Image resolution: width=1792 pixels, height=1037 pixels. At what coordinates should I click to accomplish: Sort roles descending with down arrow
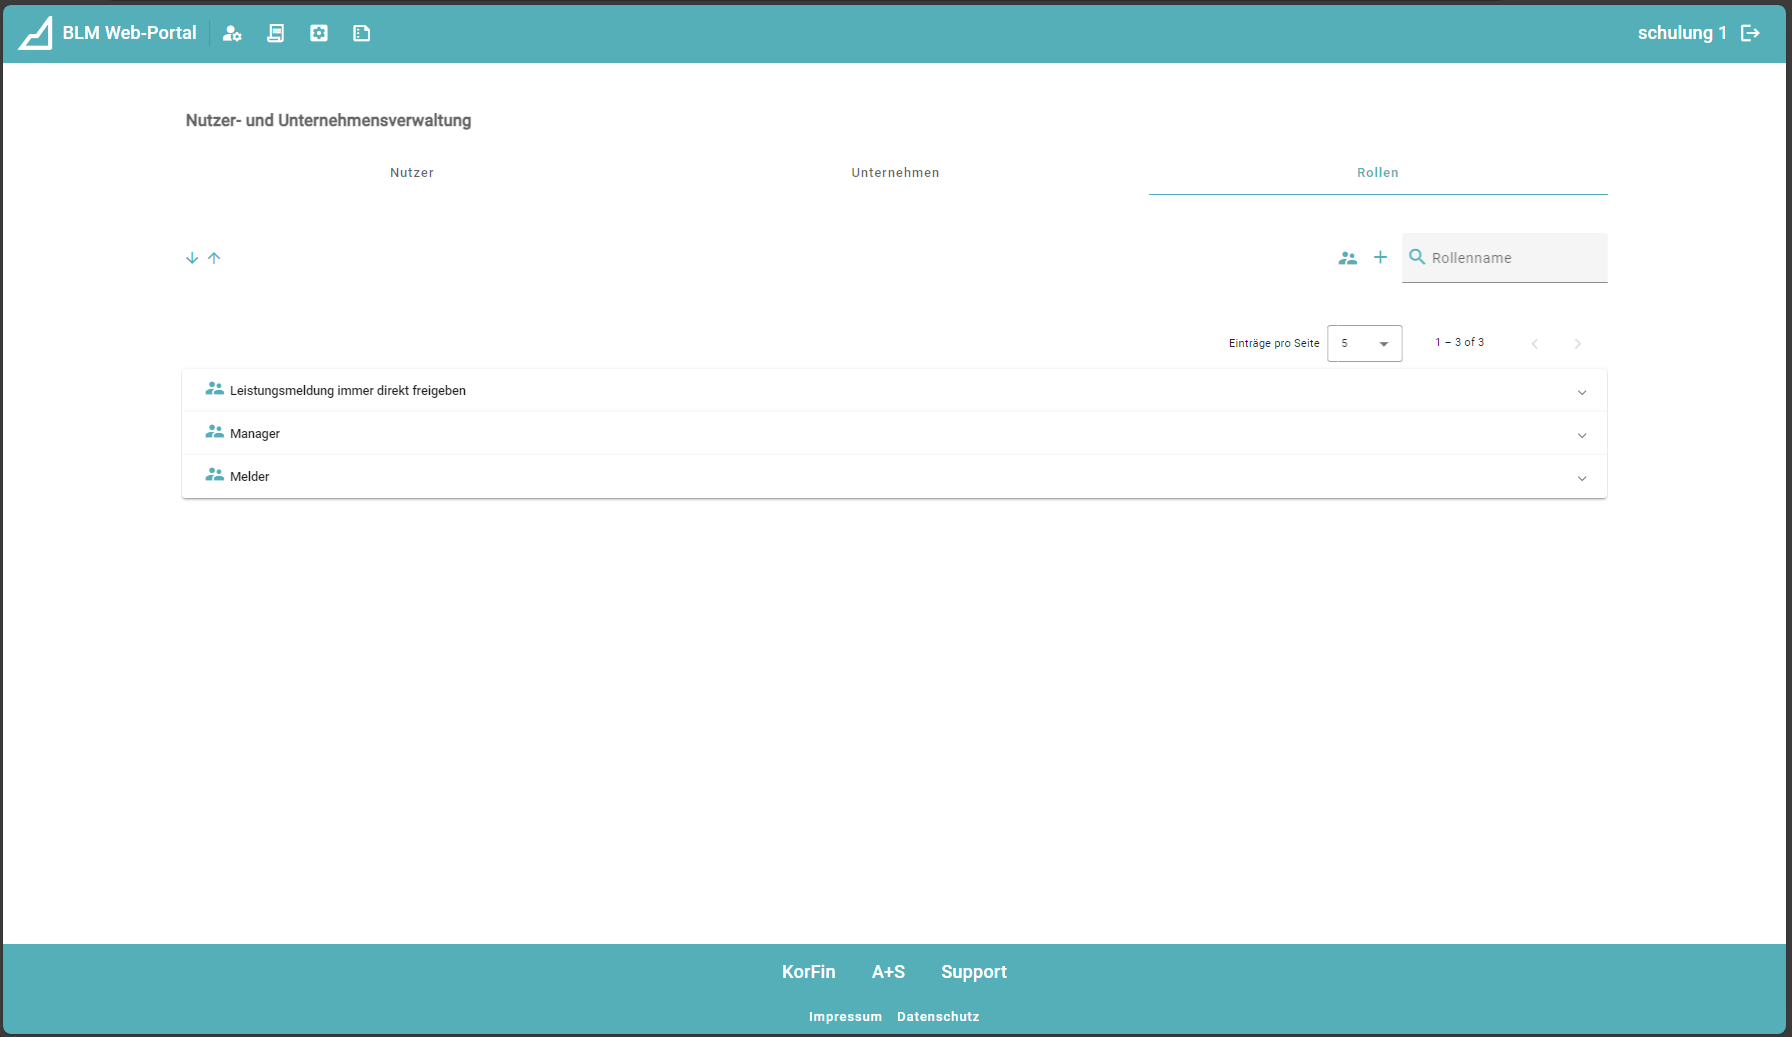click(192, 258)
